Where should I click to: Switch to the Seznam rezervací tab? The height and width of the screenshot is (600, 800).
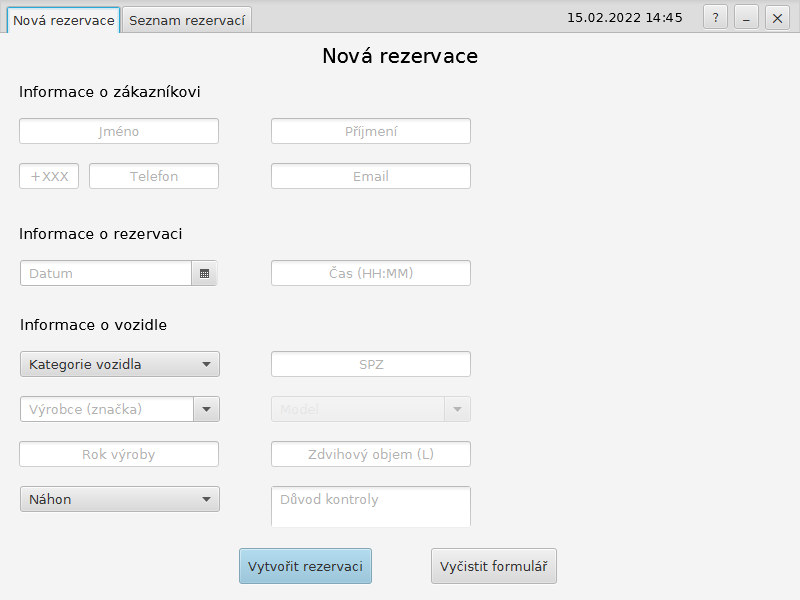click(187, 20)
